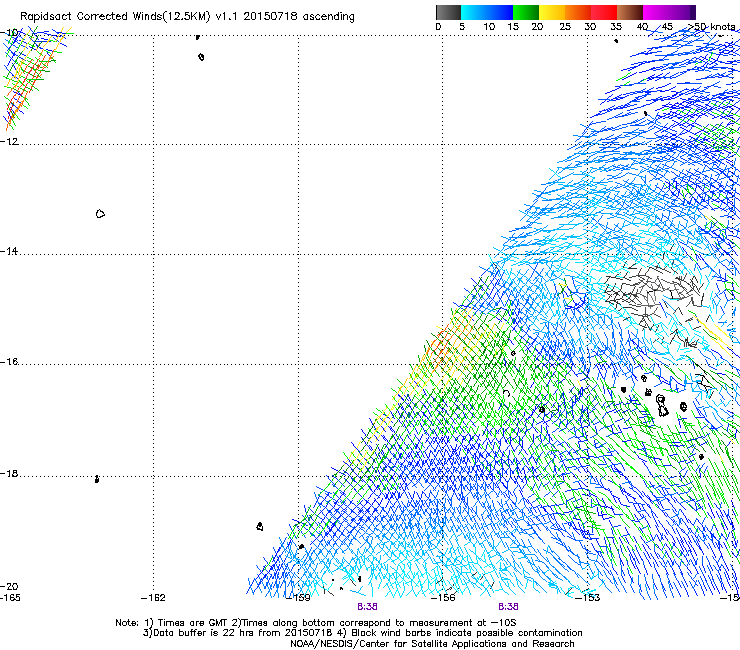This screenshot has width=740, height=650.
Task: Click the legend number 25
Action: (x=565, y=27)
